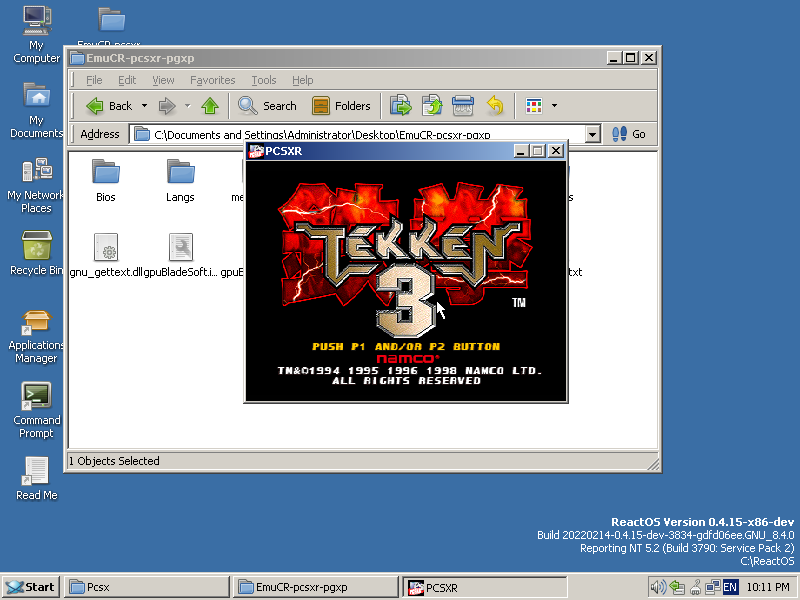Click the network connection tray icon
Viewport: 800px width, 600px height.
click(712, 587)
